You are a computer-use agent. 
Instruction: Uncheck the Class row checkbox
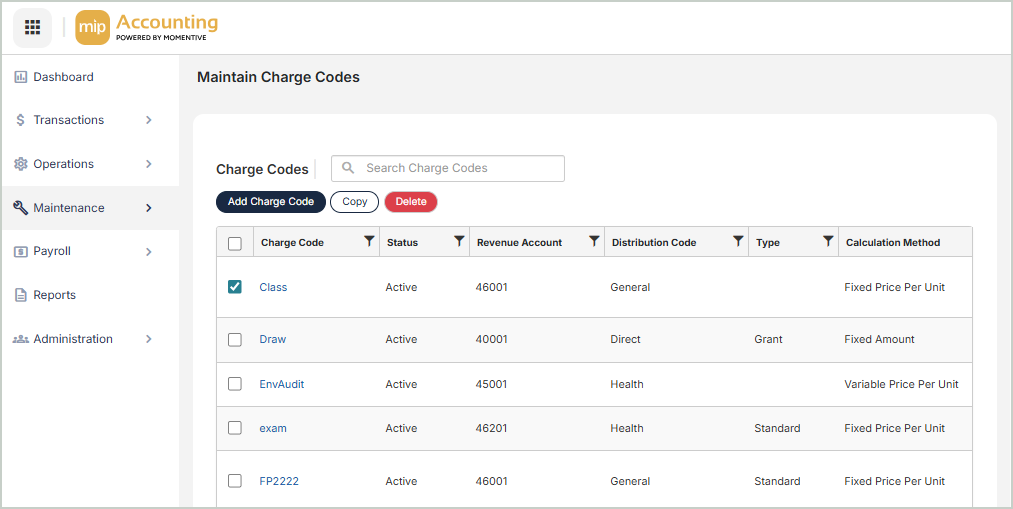pyautogui.click(x=235, y=287)
